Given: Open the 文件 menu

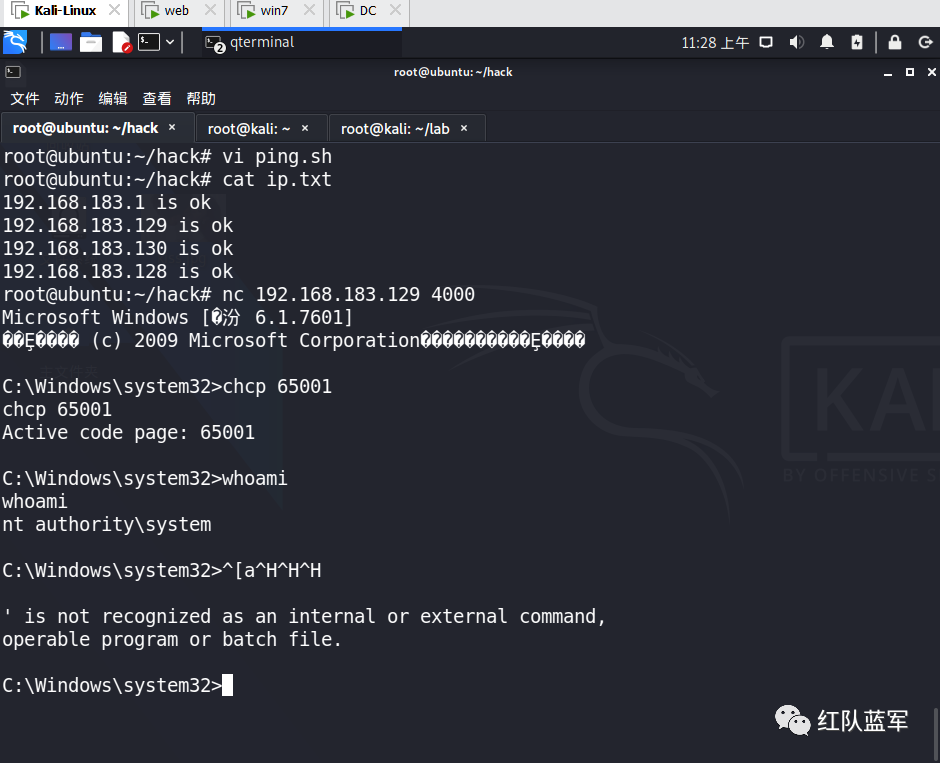Looking at the screenshot, I should coord(25,98).
